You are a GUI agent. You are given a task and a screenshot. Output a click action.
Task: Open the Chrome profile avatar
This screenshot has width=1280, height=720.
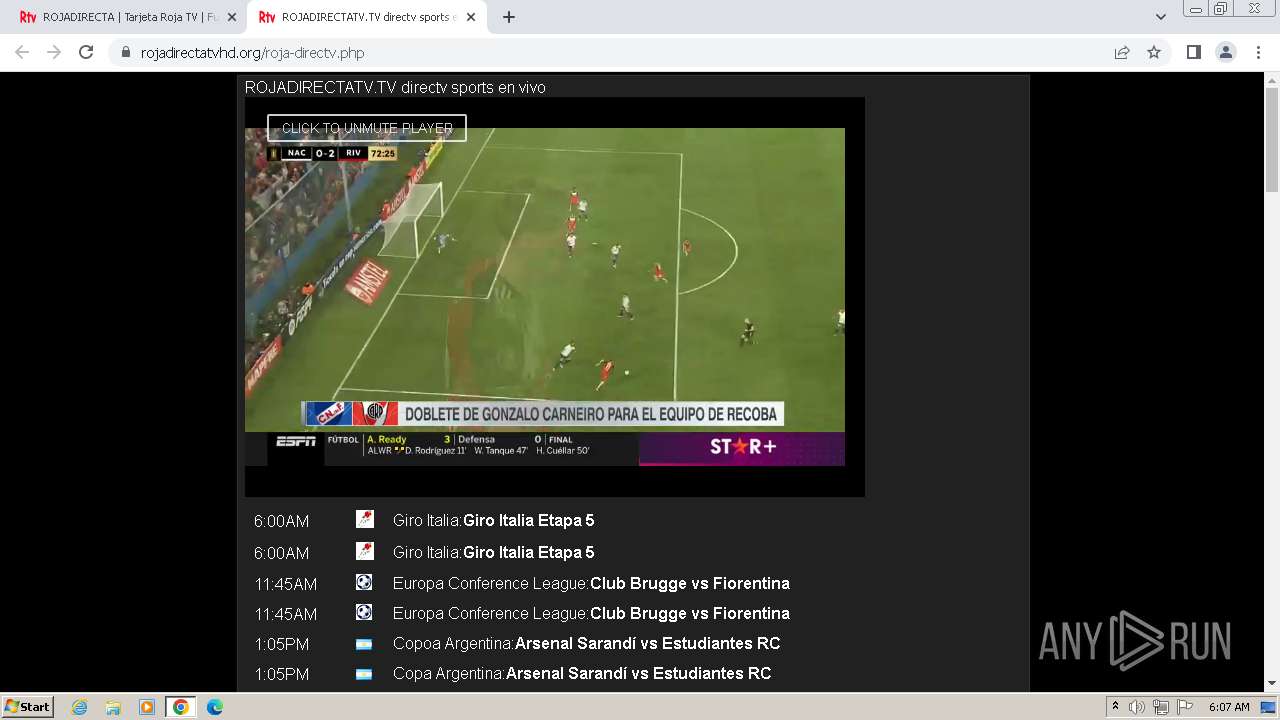[1225, 52]
